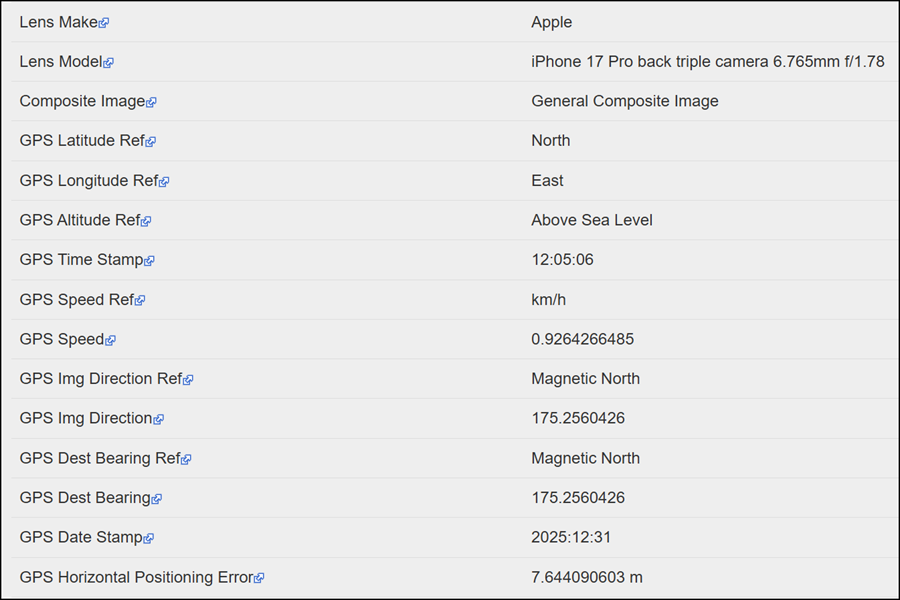
Task: Open the GPS Longitude Ref icon link
Action: point(164,180)
